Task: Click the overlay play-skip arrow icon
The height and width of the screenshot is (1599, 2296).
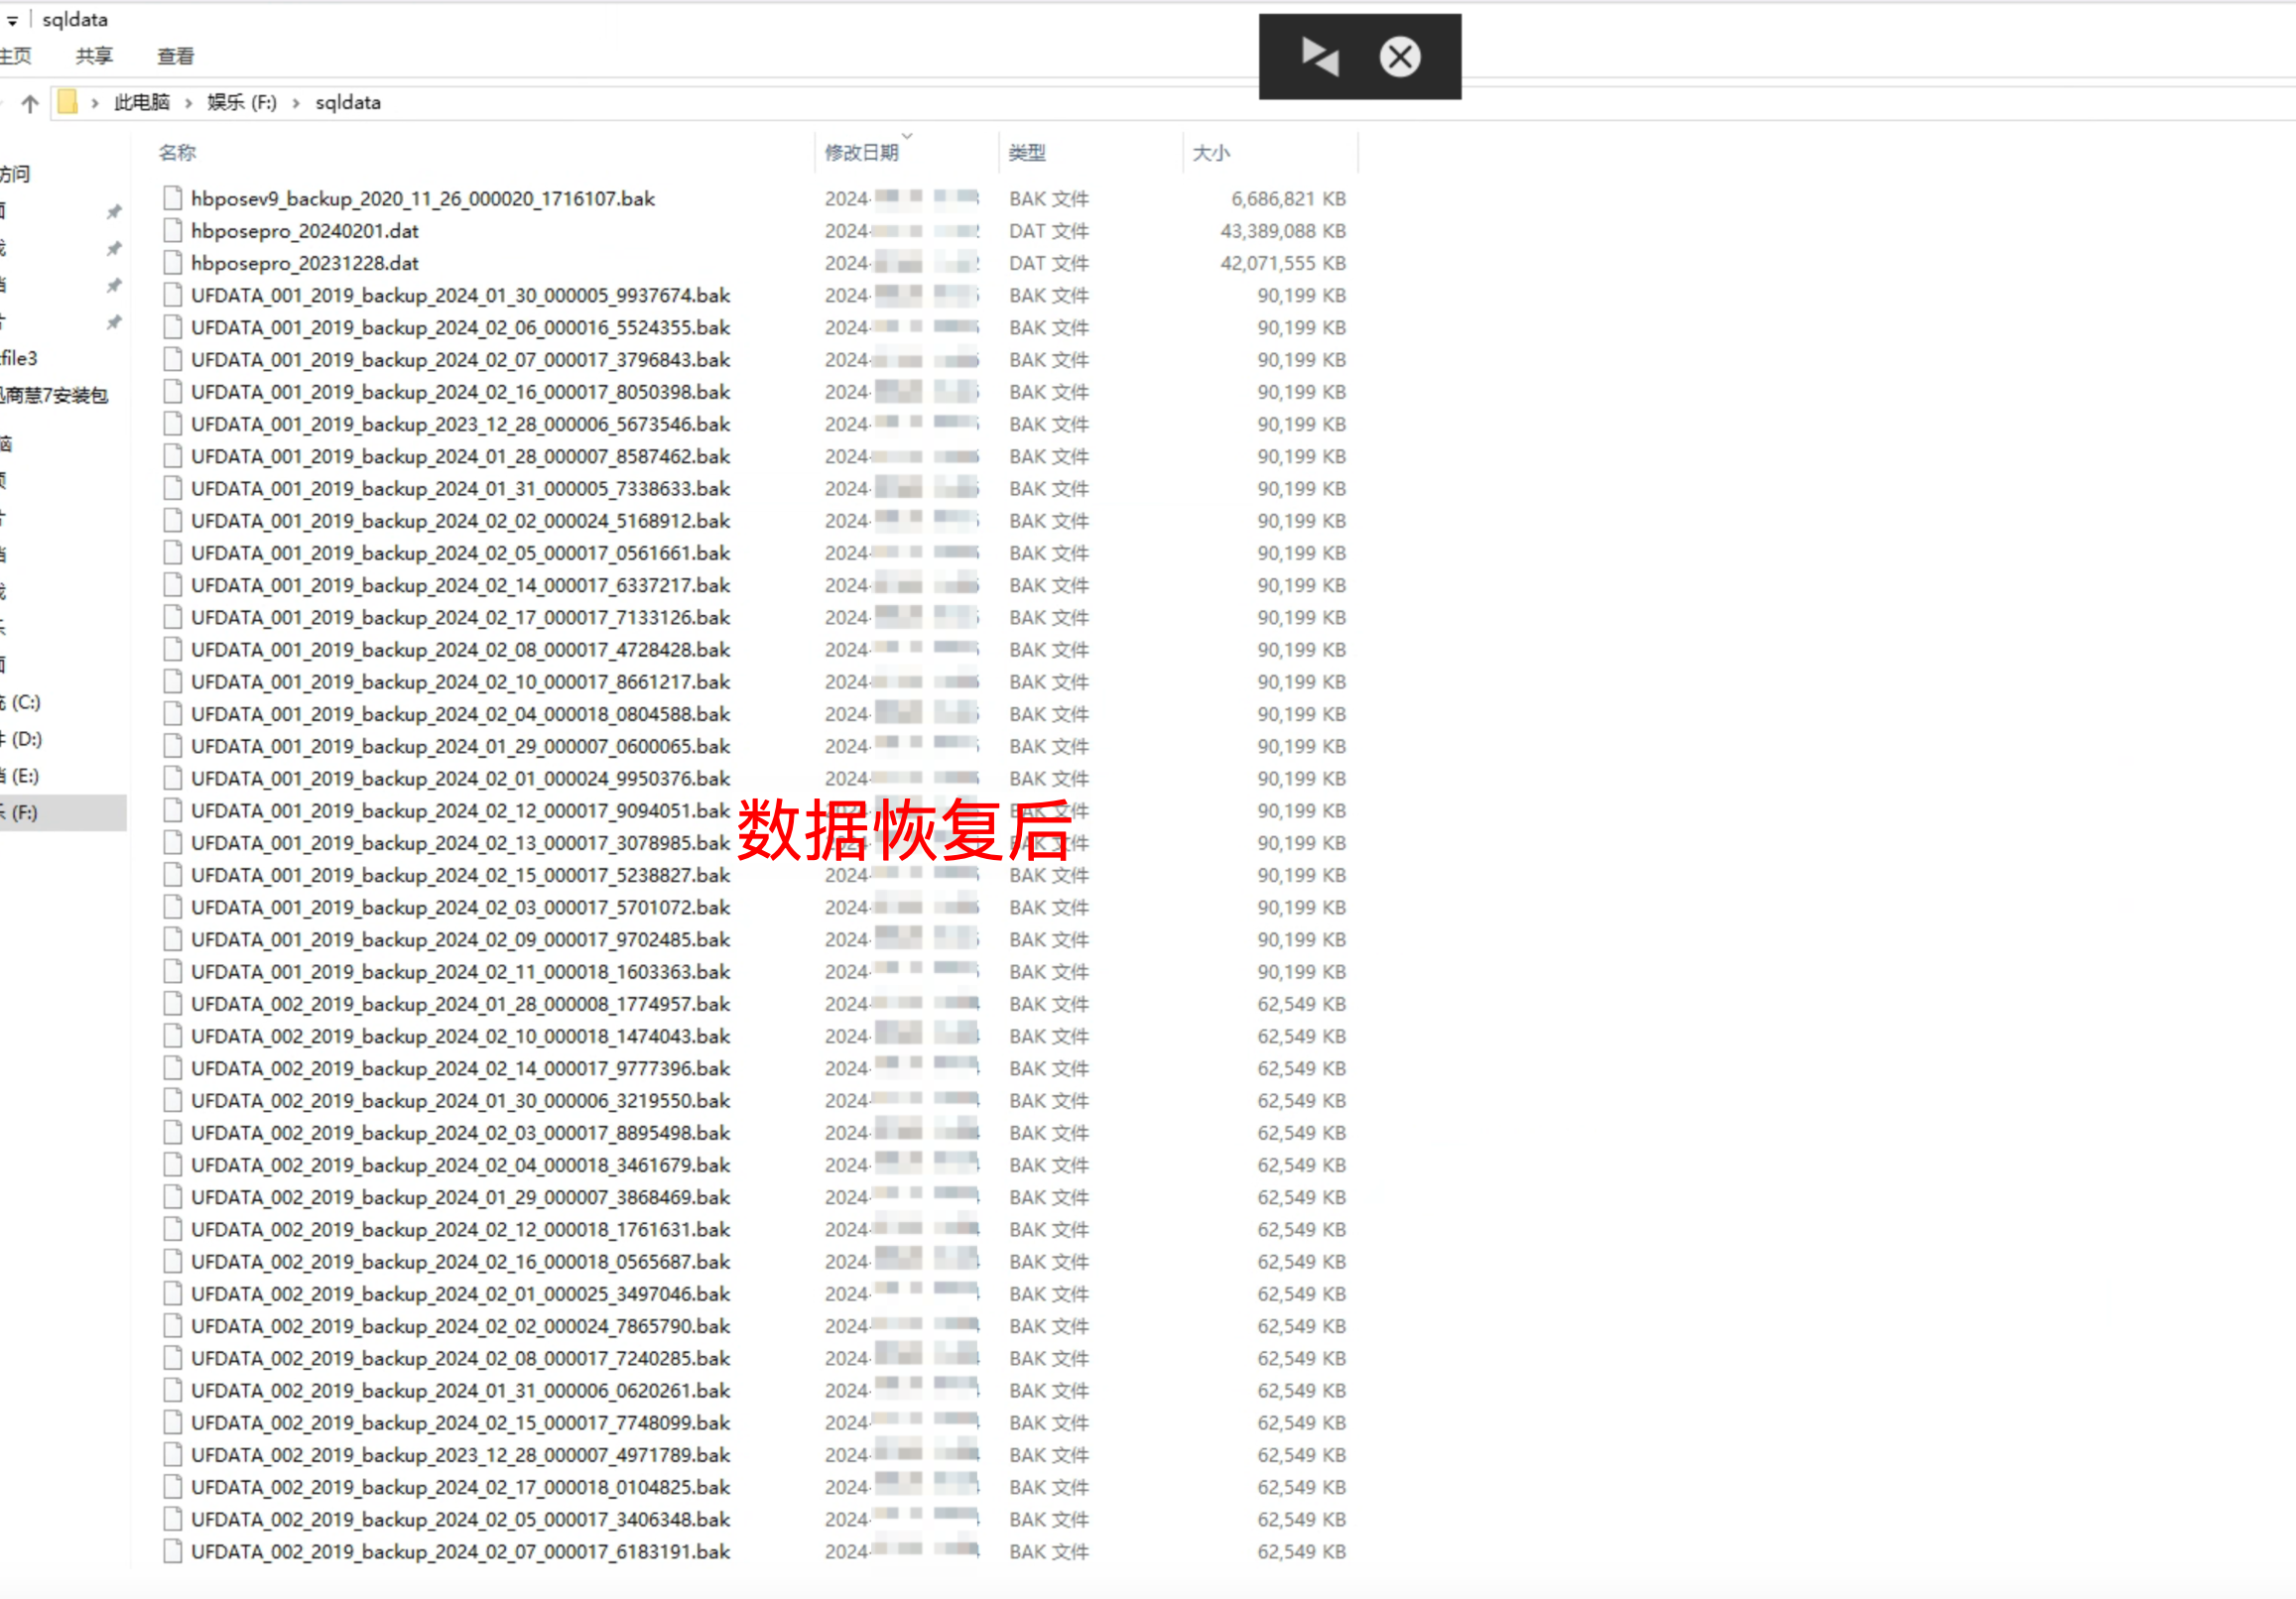Action: click(1319, 57)
